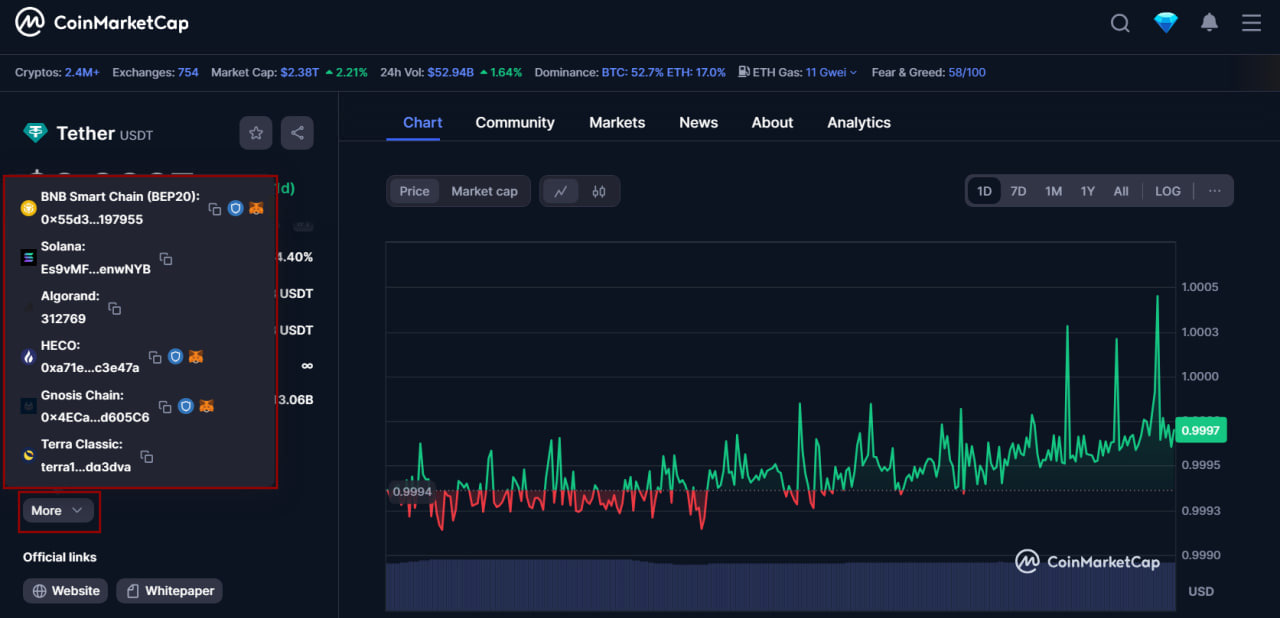Switch to the candlestick chart view
This screenshot has height=618, width=1280.
point(599,191)
